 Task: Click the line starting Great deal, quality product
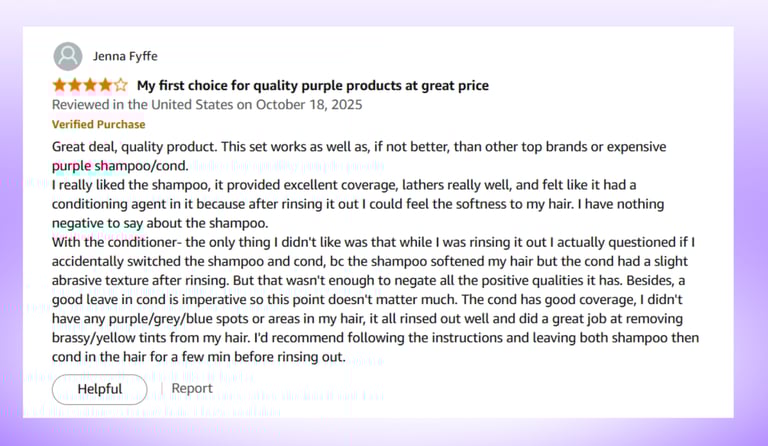click(x=359, y=147)
